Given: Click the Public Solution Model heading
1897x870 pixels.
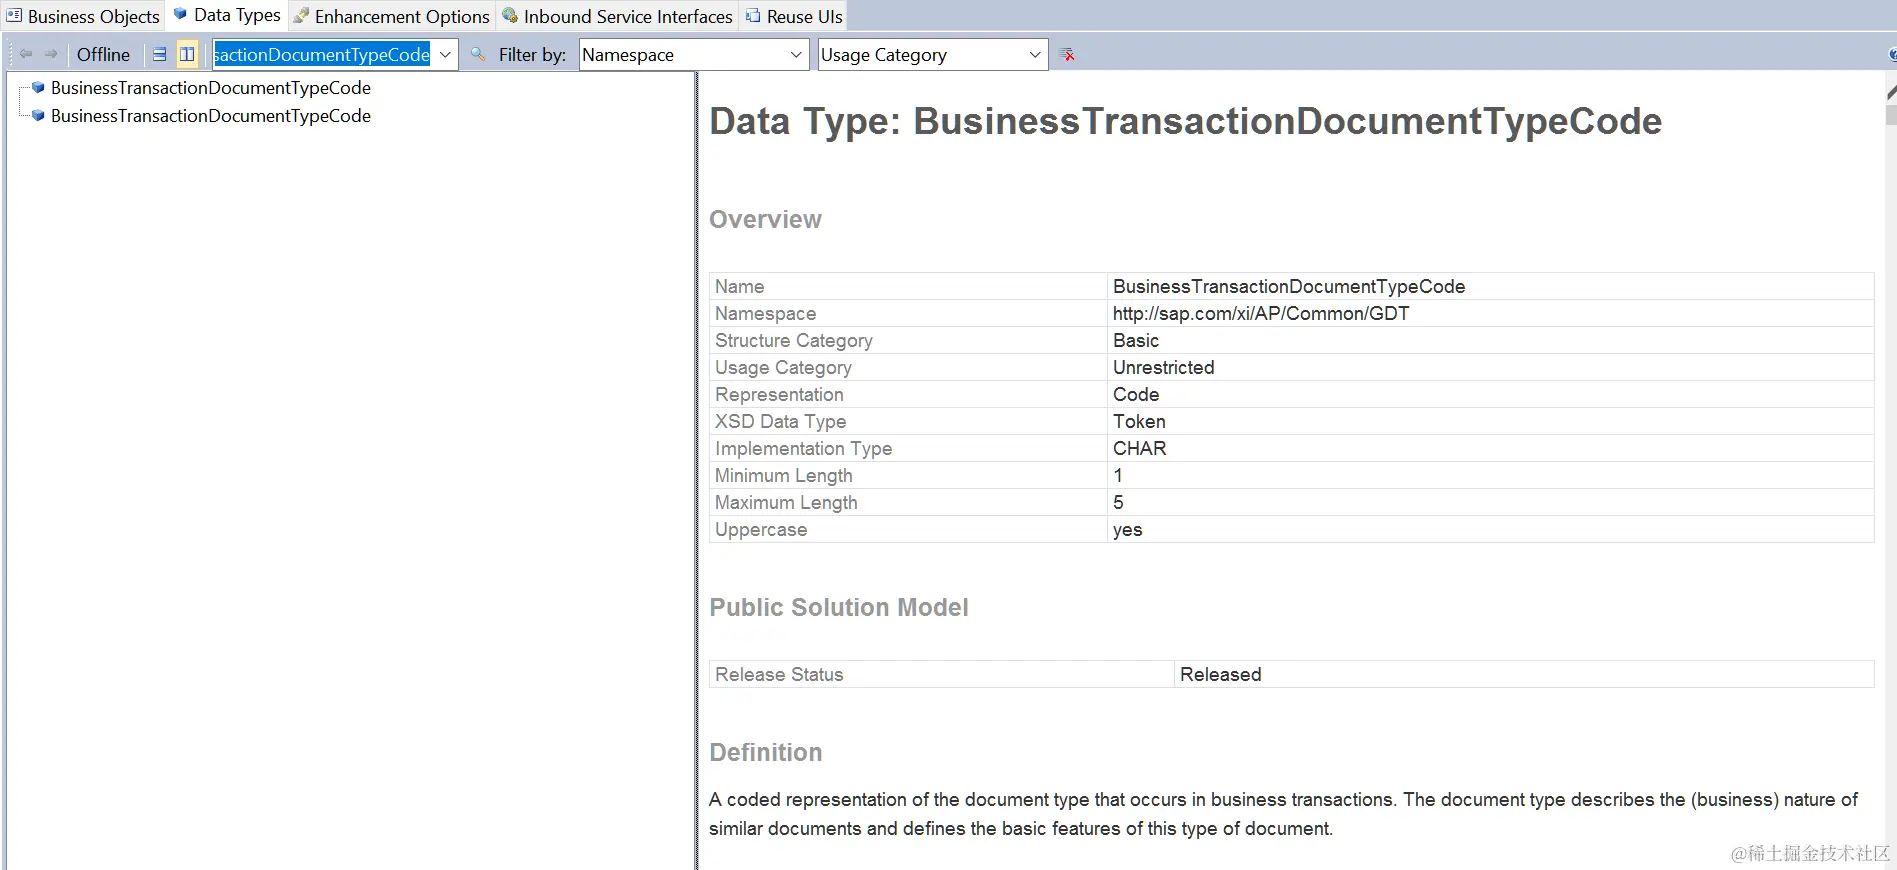Looking at the screenshot, I should [839, 607].
